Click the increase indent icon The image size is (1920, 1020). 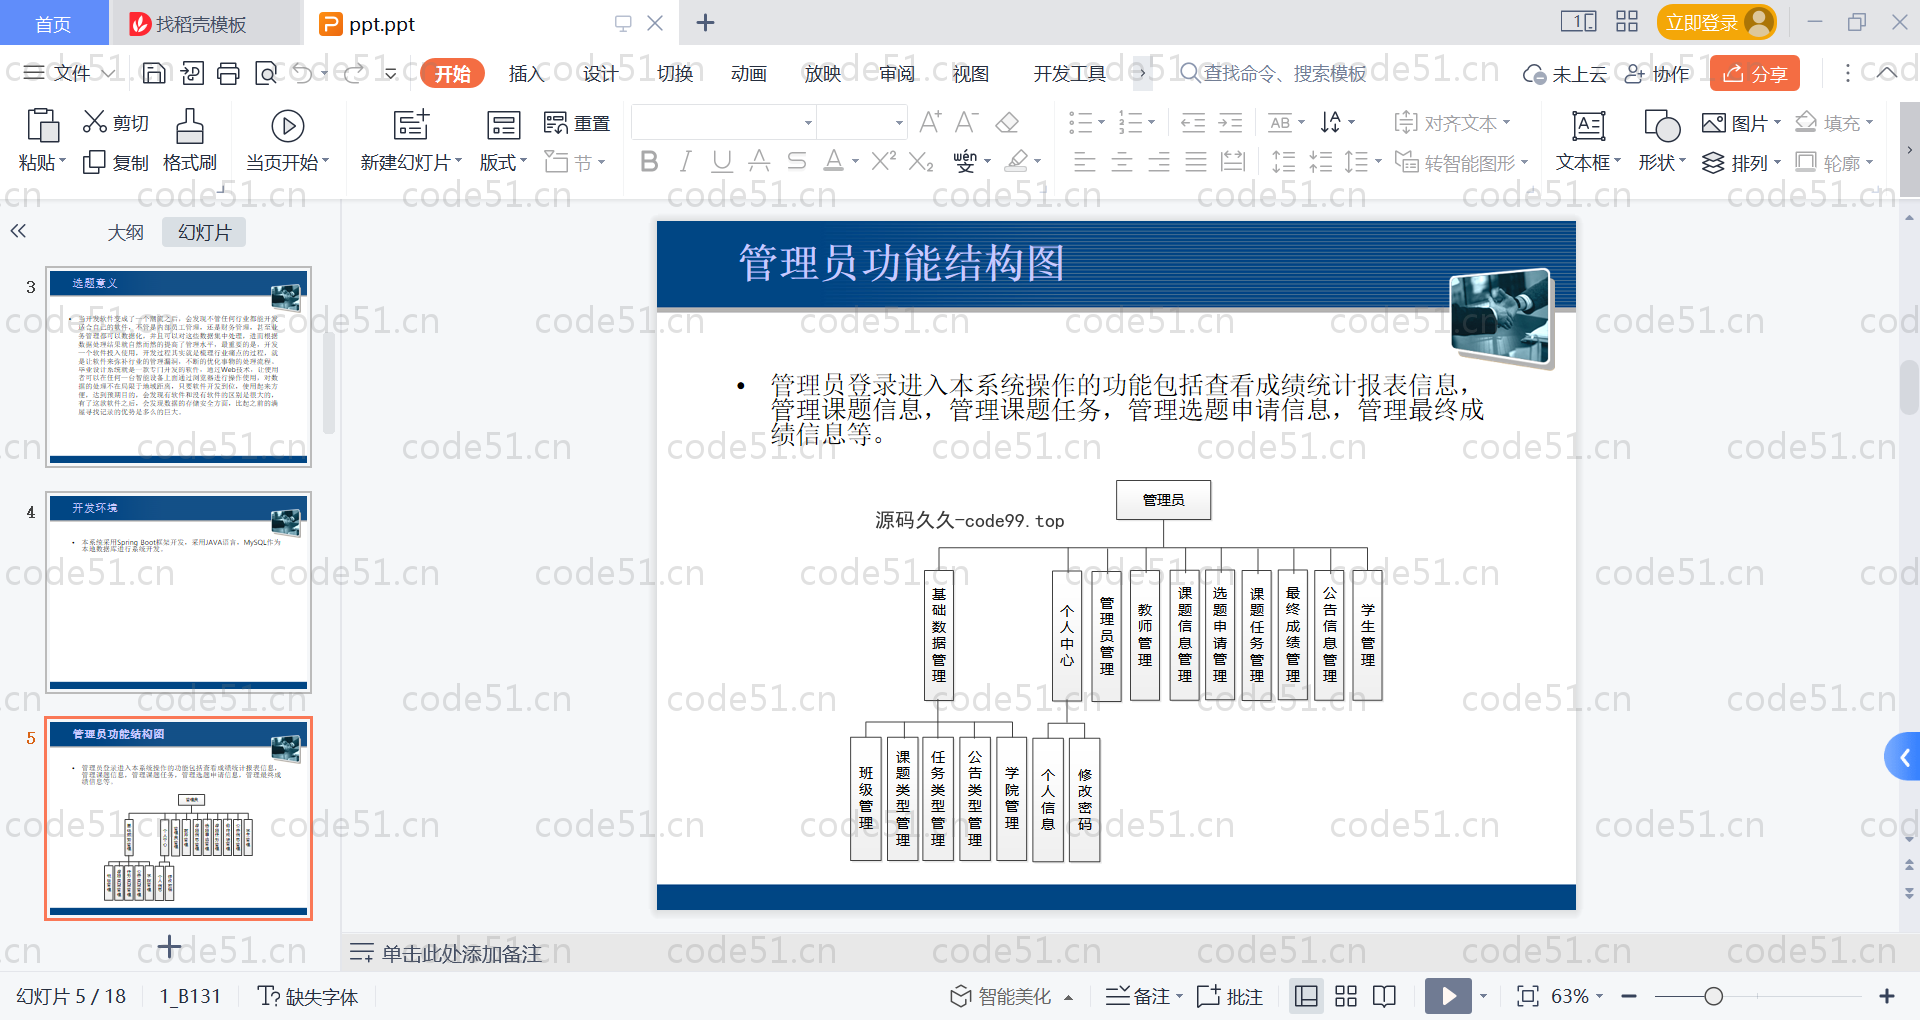click(x=1230, y=123)
